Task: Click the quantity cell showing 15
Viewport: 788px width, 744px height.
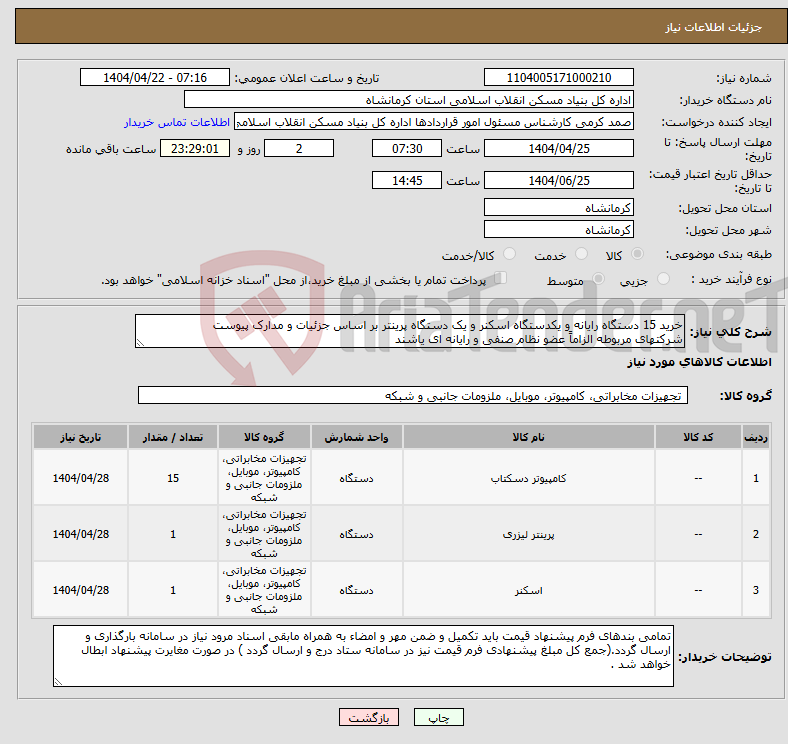Action: click(x=173, y=478)
